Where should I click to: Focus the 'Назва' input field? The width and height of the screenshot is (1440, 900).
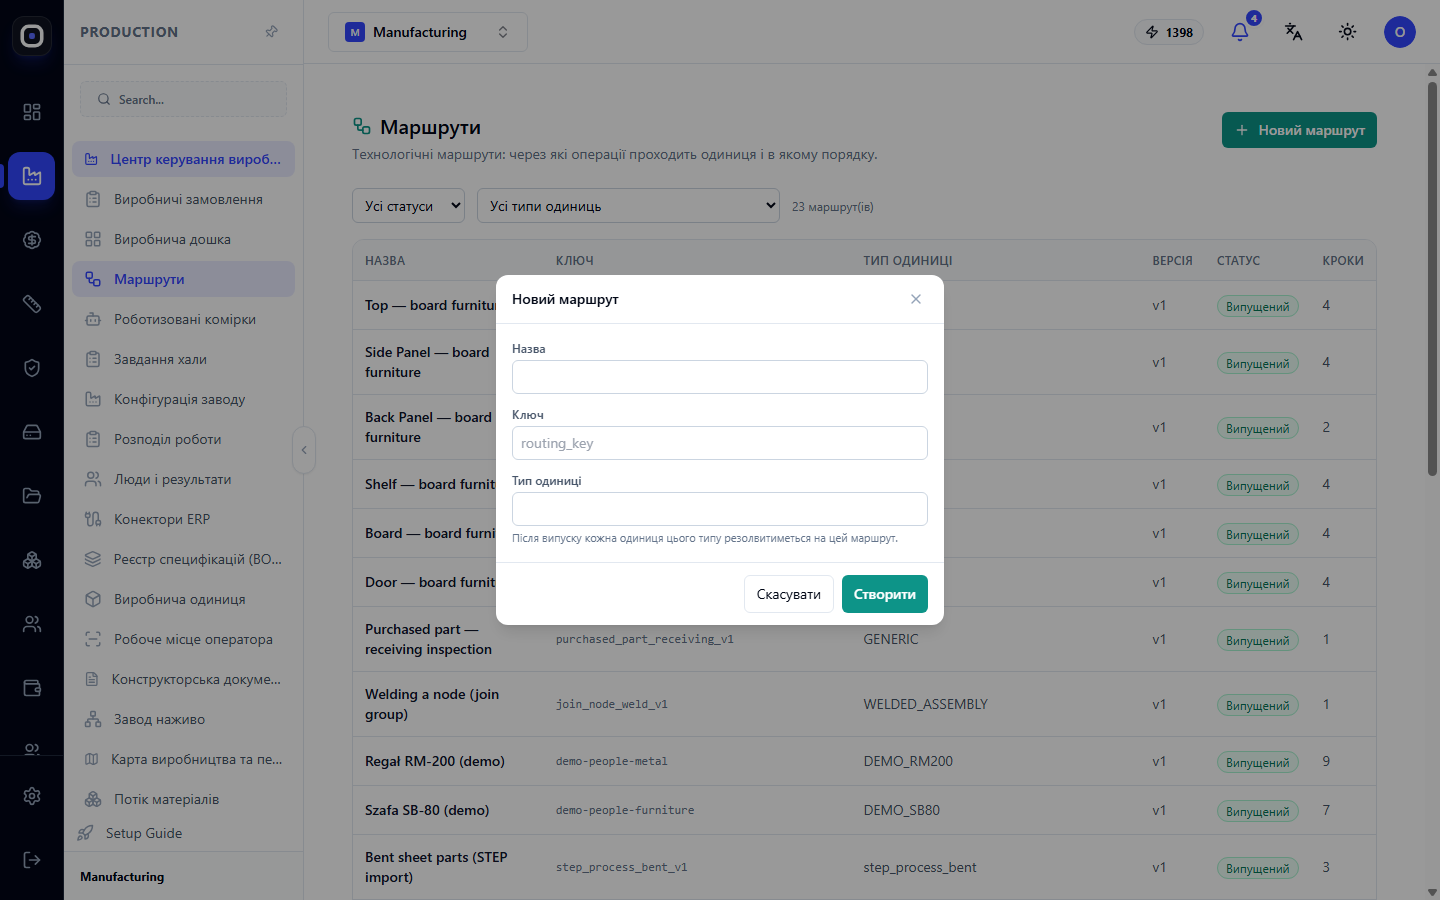[x=720, y=377]
